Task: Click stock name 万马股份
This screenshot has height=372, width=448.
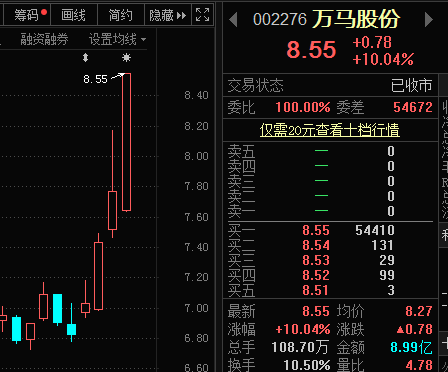Action: click(355, 19)
